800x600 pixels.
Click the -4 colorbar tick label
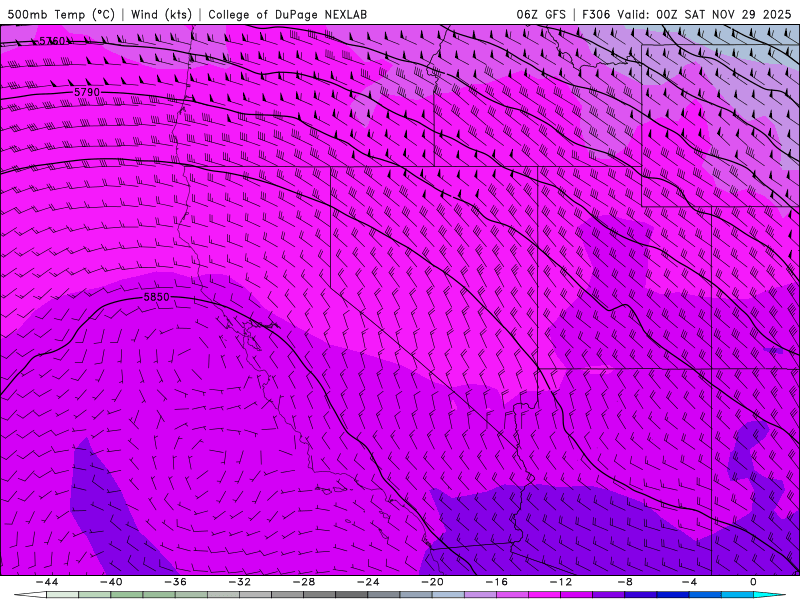pos(689,582)
